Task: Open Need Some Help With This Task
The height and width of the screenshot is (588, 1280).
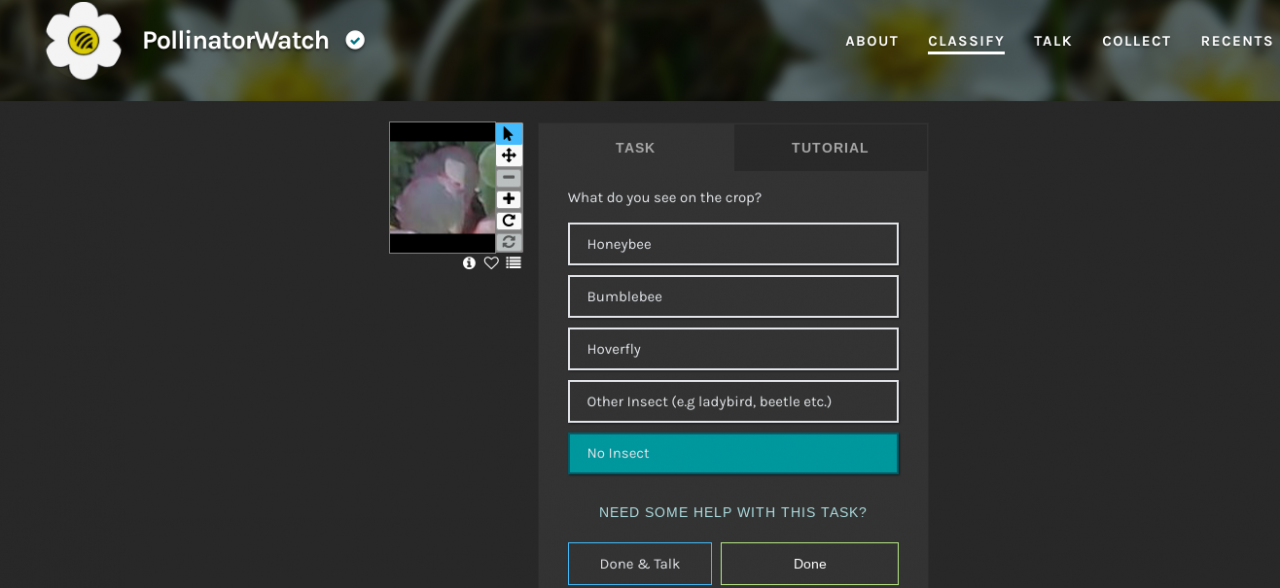Action: point(733,512)
